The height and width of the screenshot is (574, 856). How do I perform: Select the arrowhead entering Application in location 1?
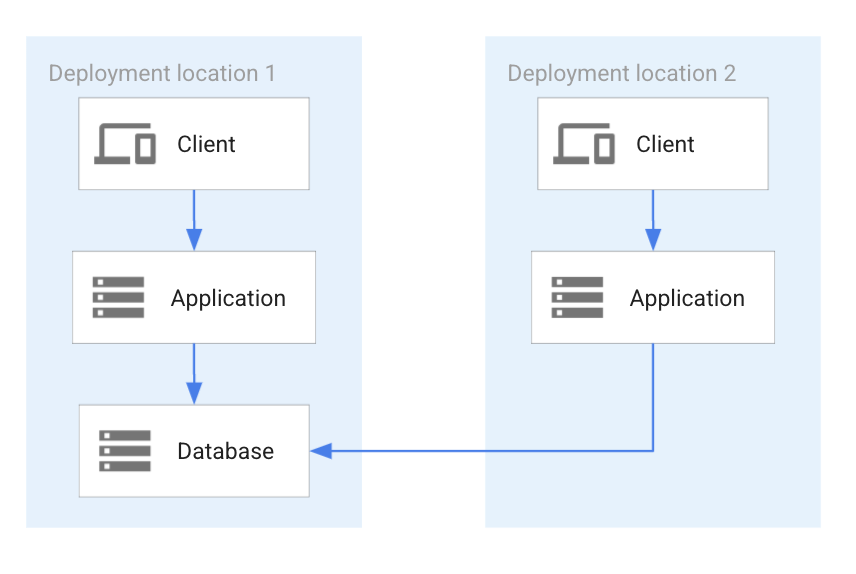pos(194,240)
